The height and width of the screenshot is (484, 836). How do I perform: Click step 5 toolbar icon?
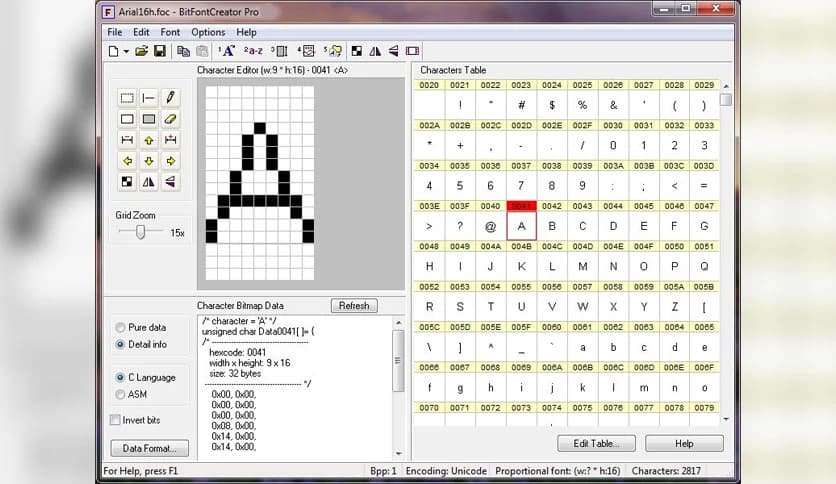click(x=333, y=51)
